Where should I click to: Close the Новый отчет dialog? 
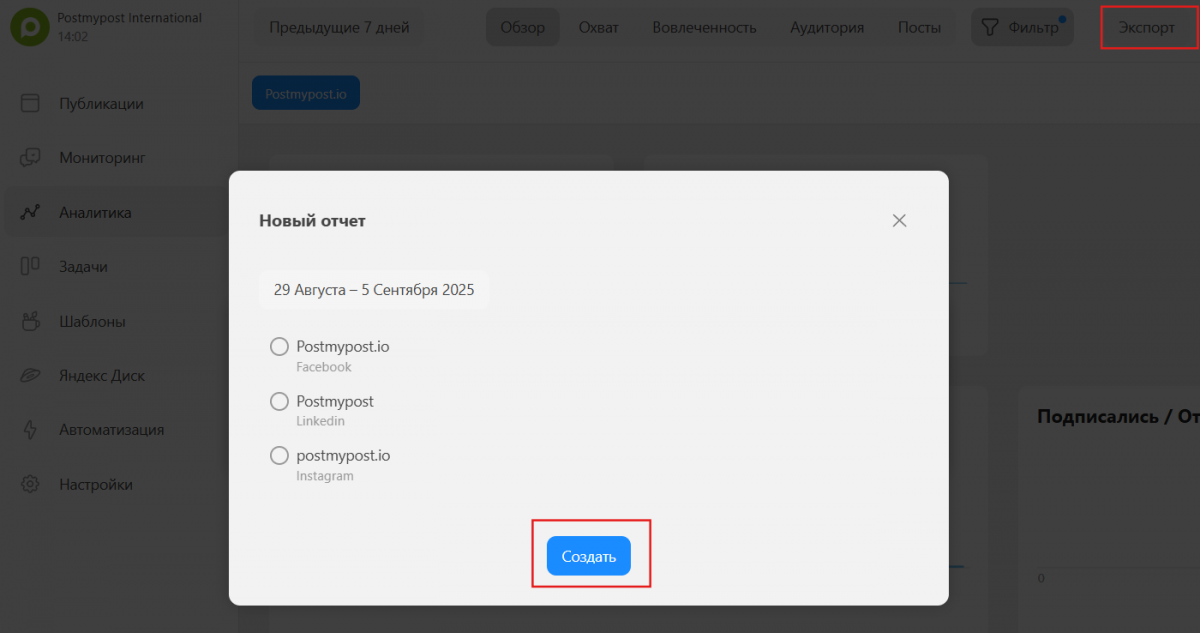click(x=899, y=221)
